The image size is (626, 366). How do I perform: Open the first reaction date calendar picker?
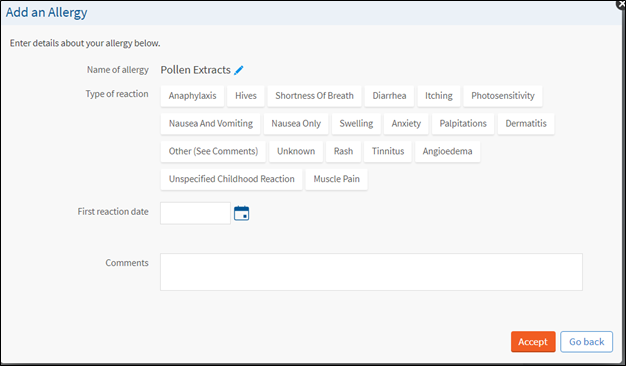tap(242, 213)
